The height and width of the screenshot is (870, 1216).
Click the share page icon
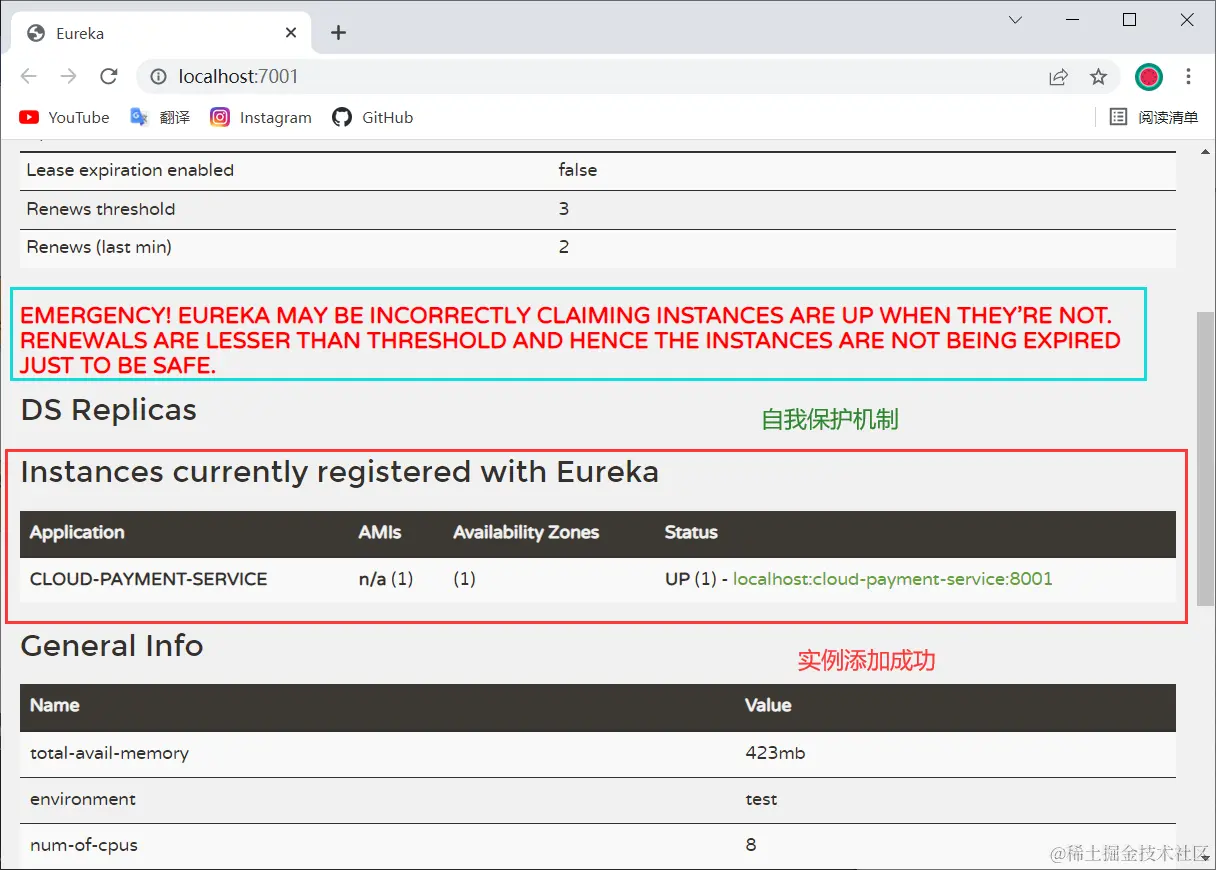(x=1058, y=76)
